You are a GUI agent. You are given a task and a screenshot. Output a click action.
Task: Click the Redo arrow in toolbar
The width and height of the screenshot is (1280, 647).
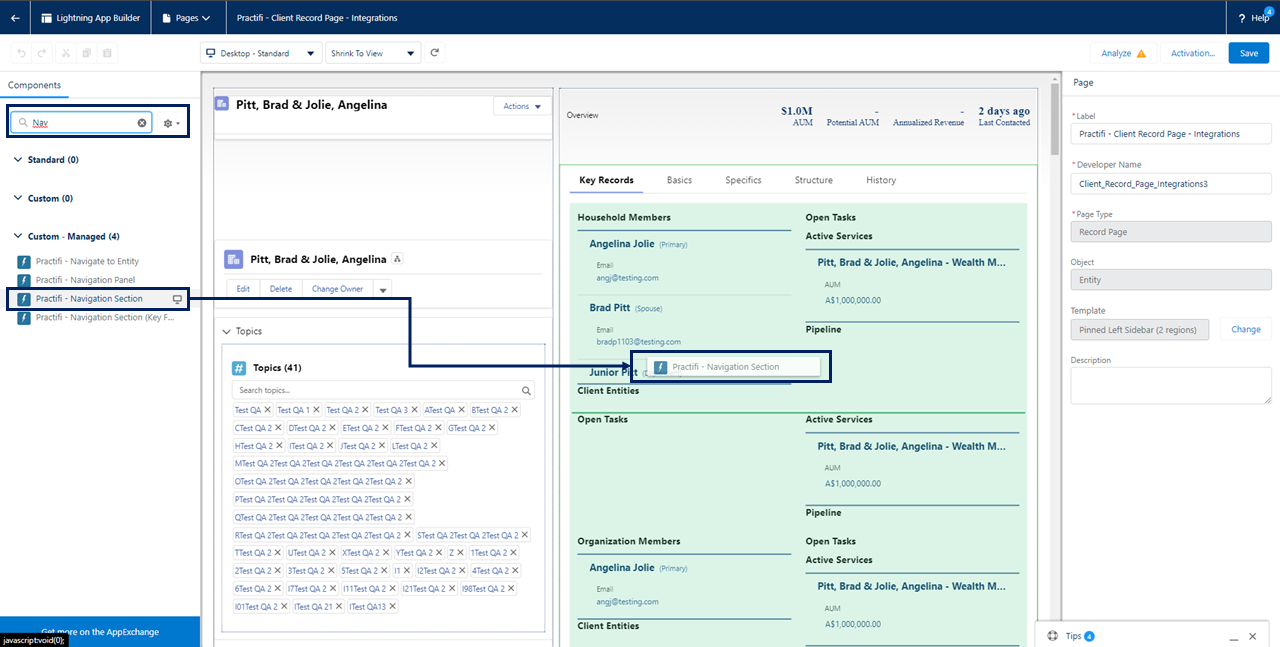(x=42, y=53)
